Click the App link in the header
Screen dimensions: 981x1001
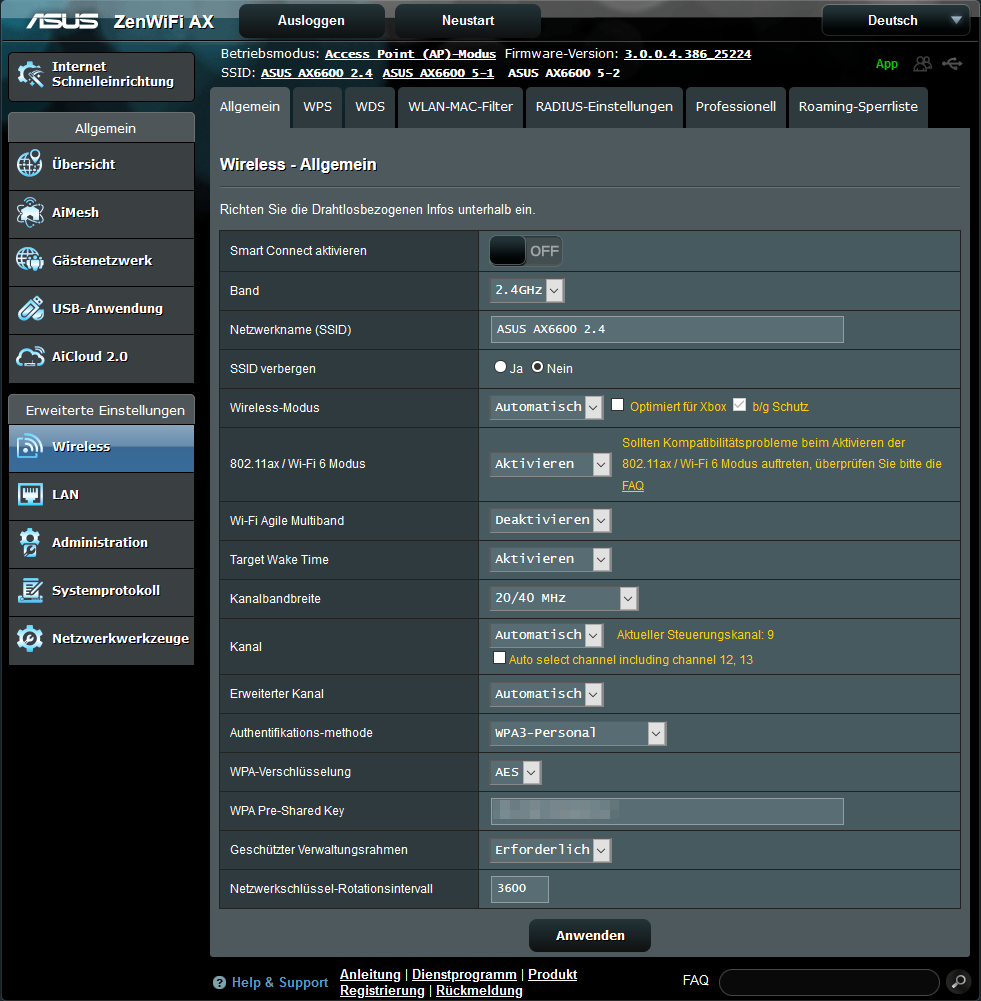(x=887, y=64)
